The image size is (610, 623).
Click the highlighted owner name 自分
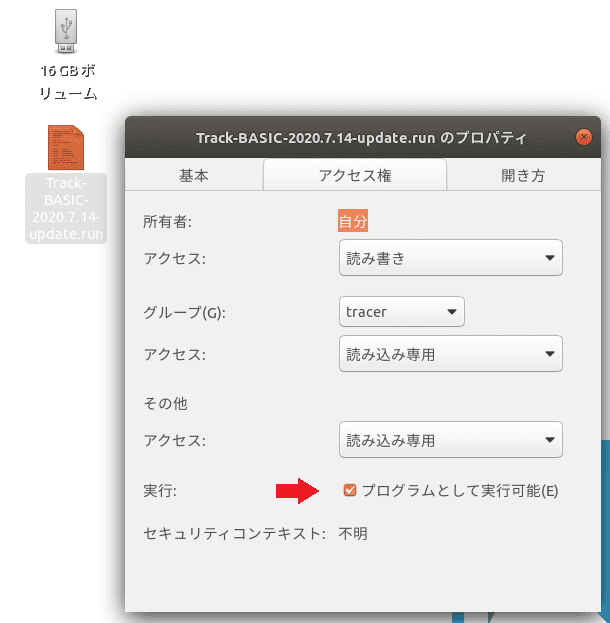(353, 221)
